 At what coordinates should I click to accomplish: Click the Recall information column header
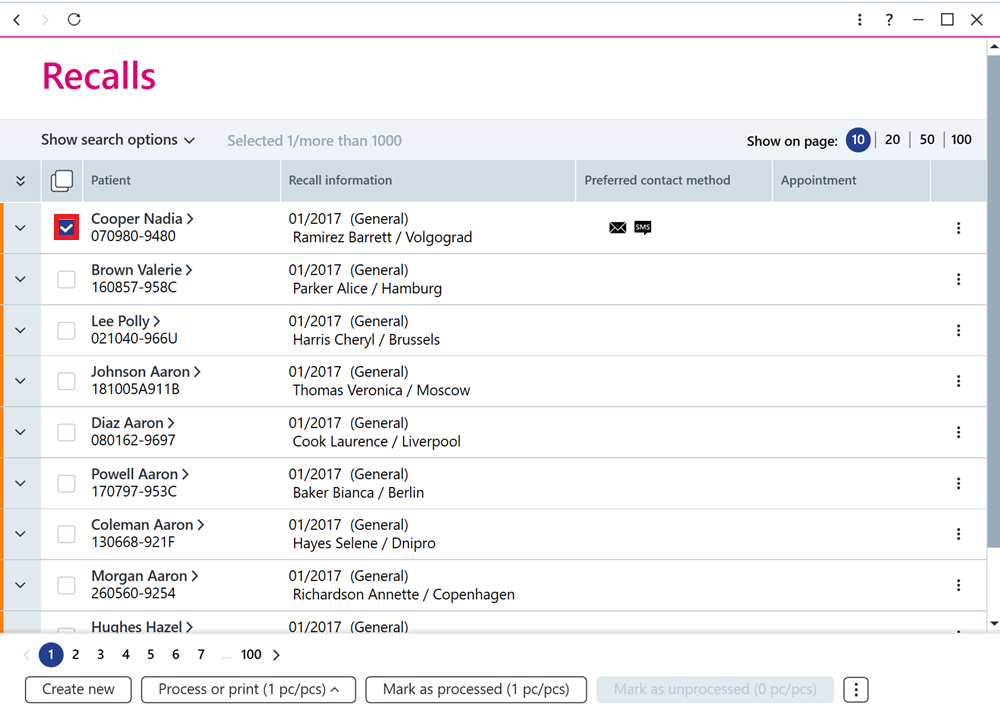tap(428, 180)
